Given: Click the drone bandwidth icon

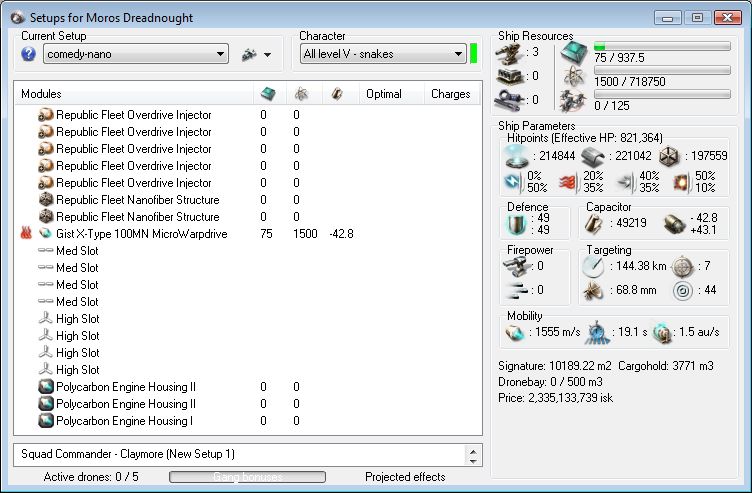Looking at the screenshot, I should pos(573,100).
